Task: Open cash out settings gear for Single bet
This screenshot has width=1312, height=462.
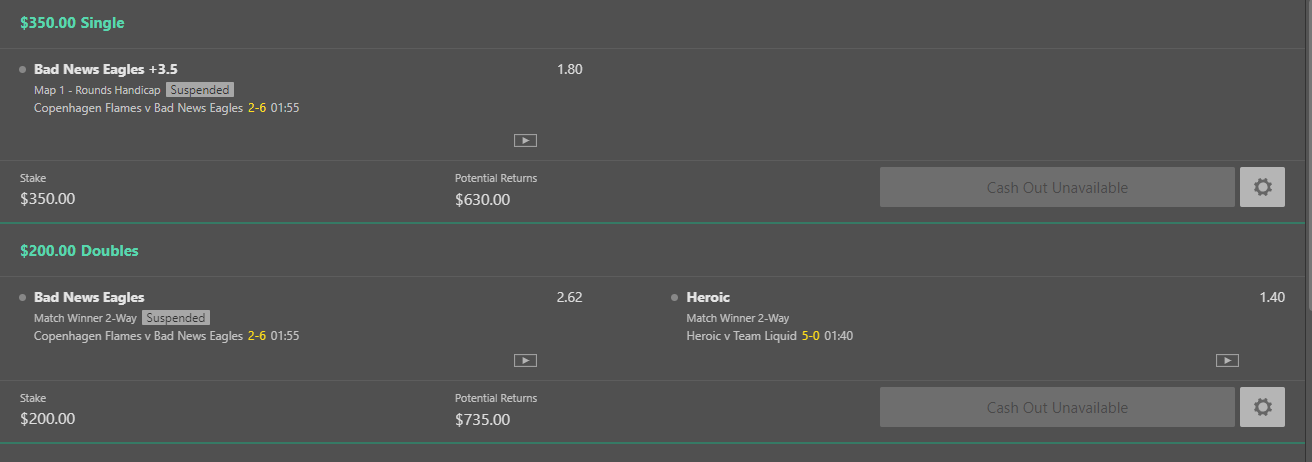Action: (x=1262, y=187)
